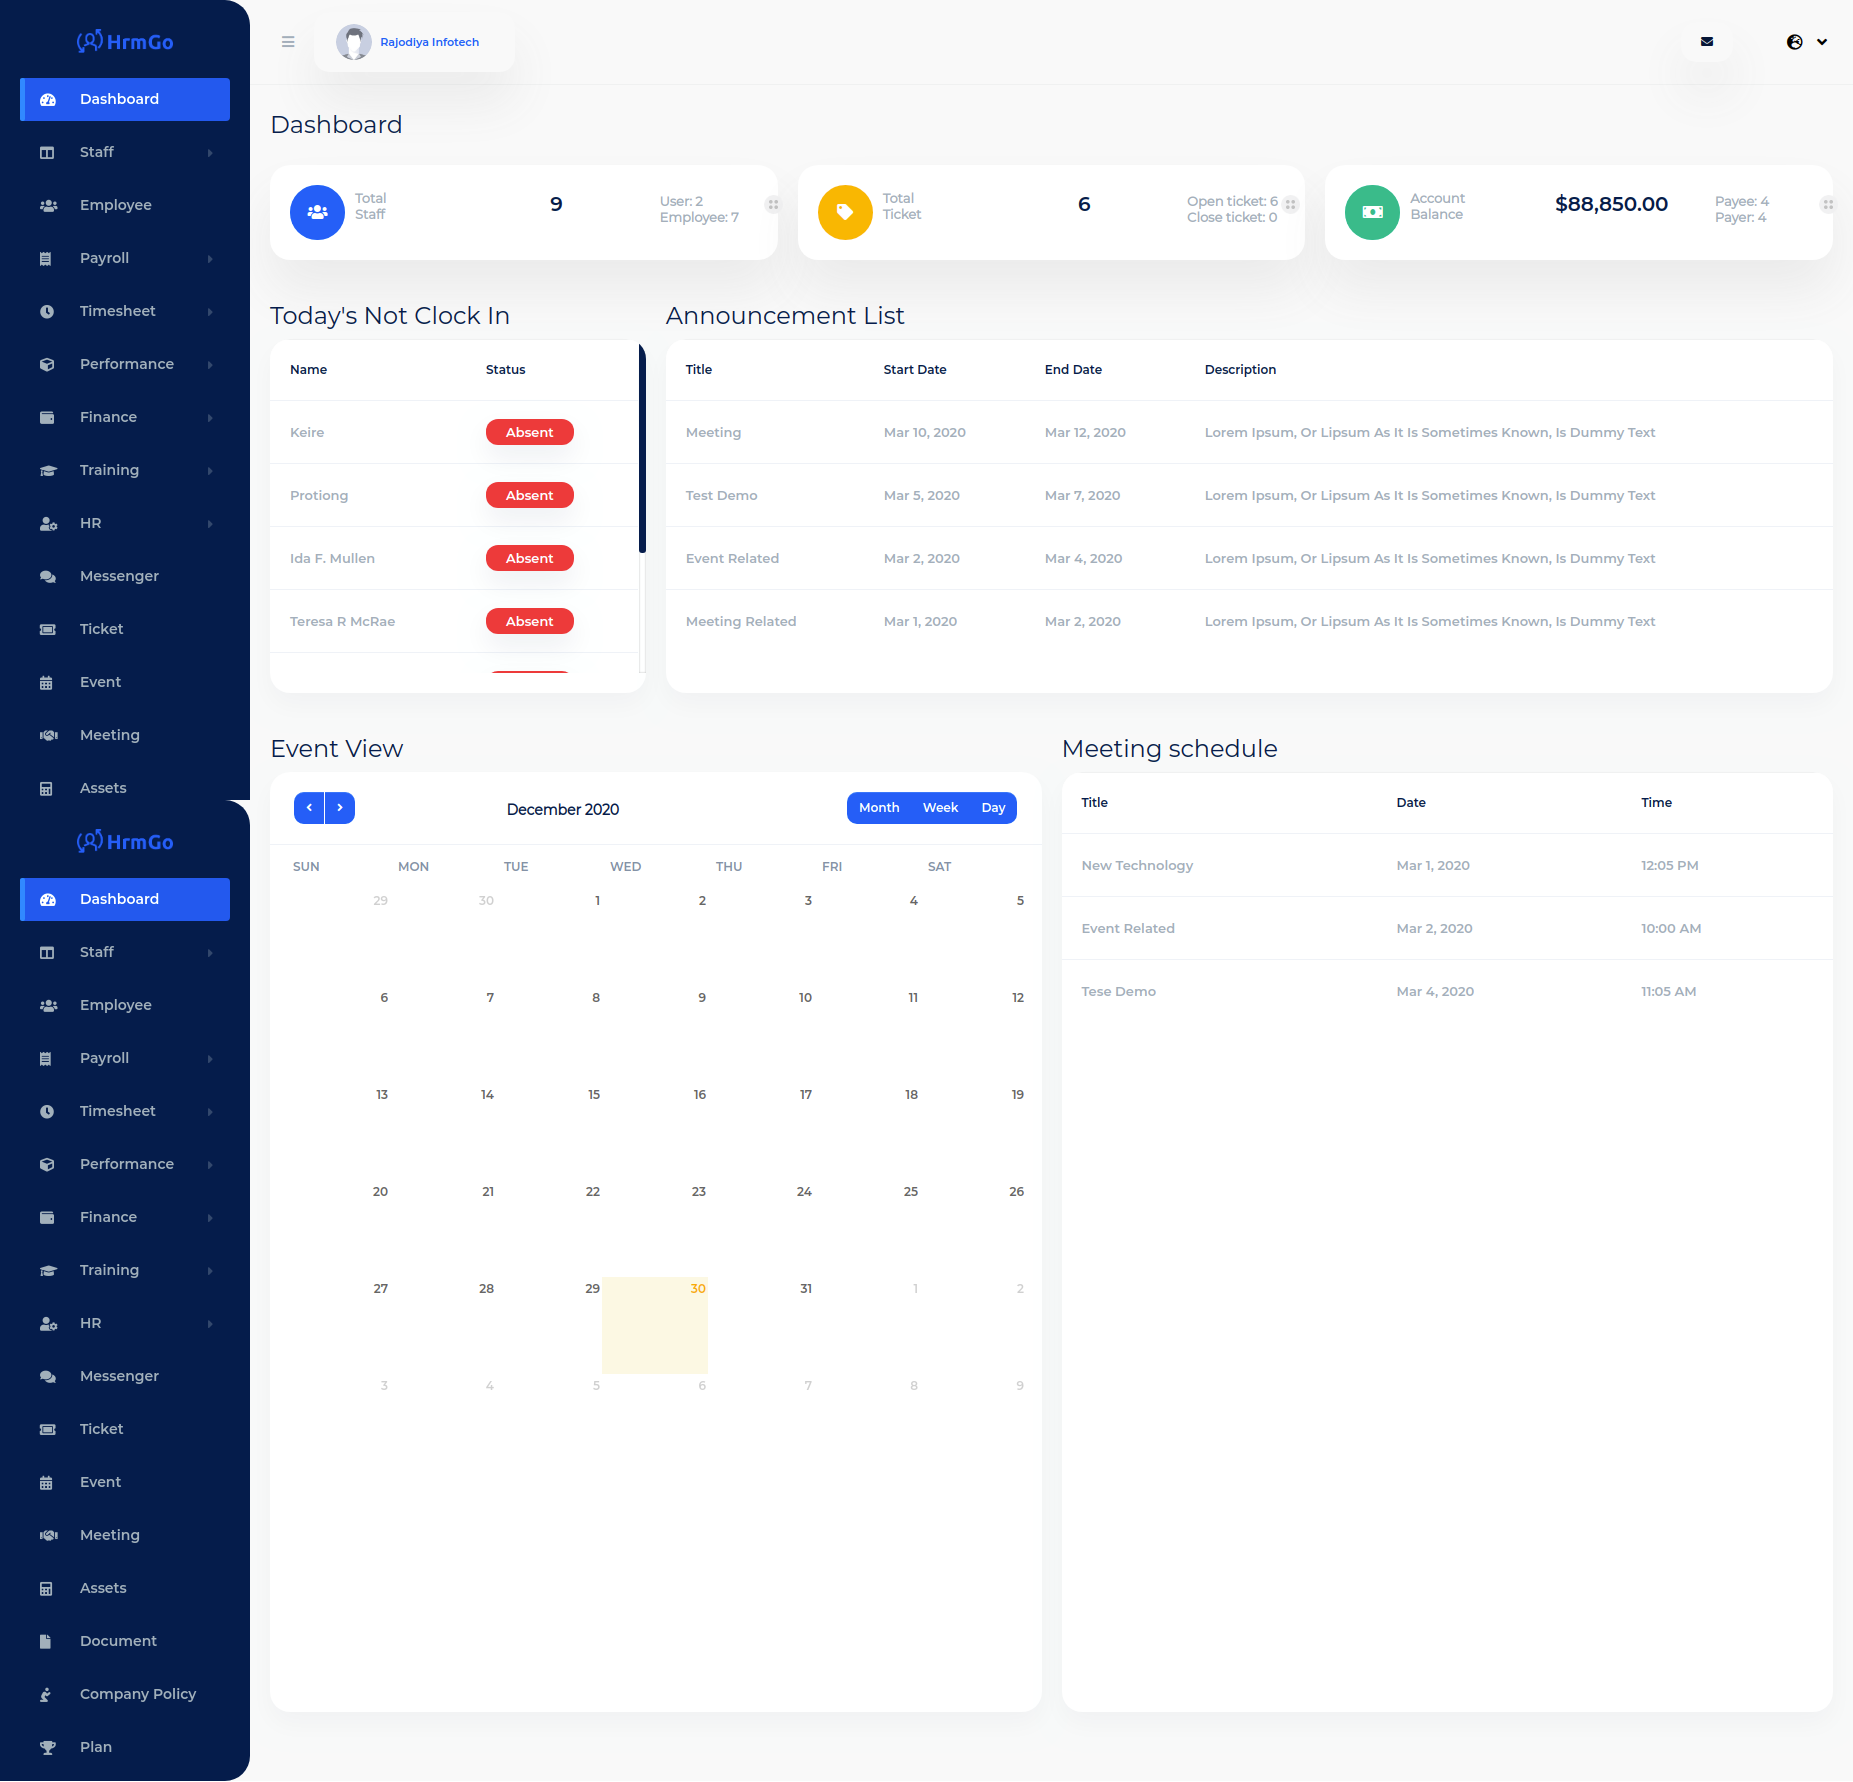Click the Document icon in the sidebar

pyautogui.click(x=48, y=1641)
